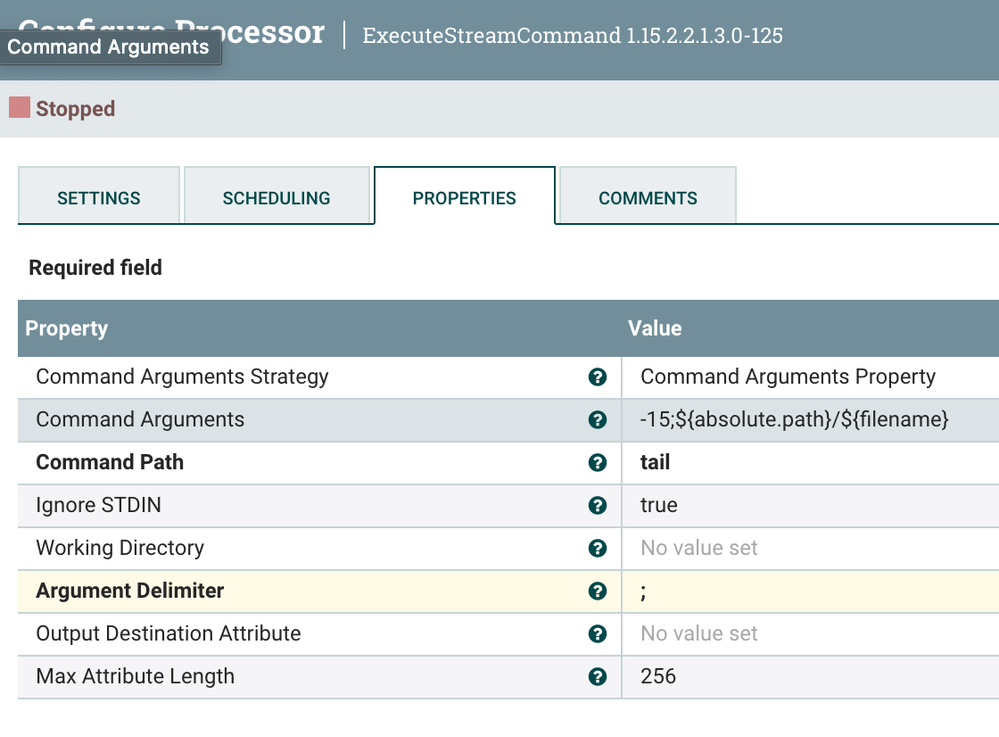999x737 pixels.
Task: Open help icon for Argument Delimiter
Action: click(x=597, y=591)
